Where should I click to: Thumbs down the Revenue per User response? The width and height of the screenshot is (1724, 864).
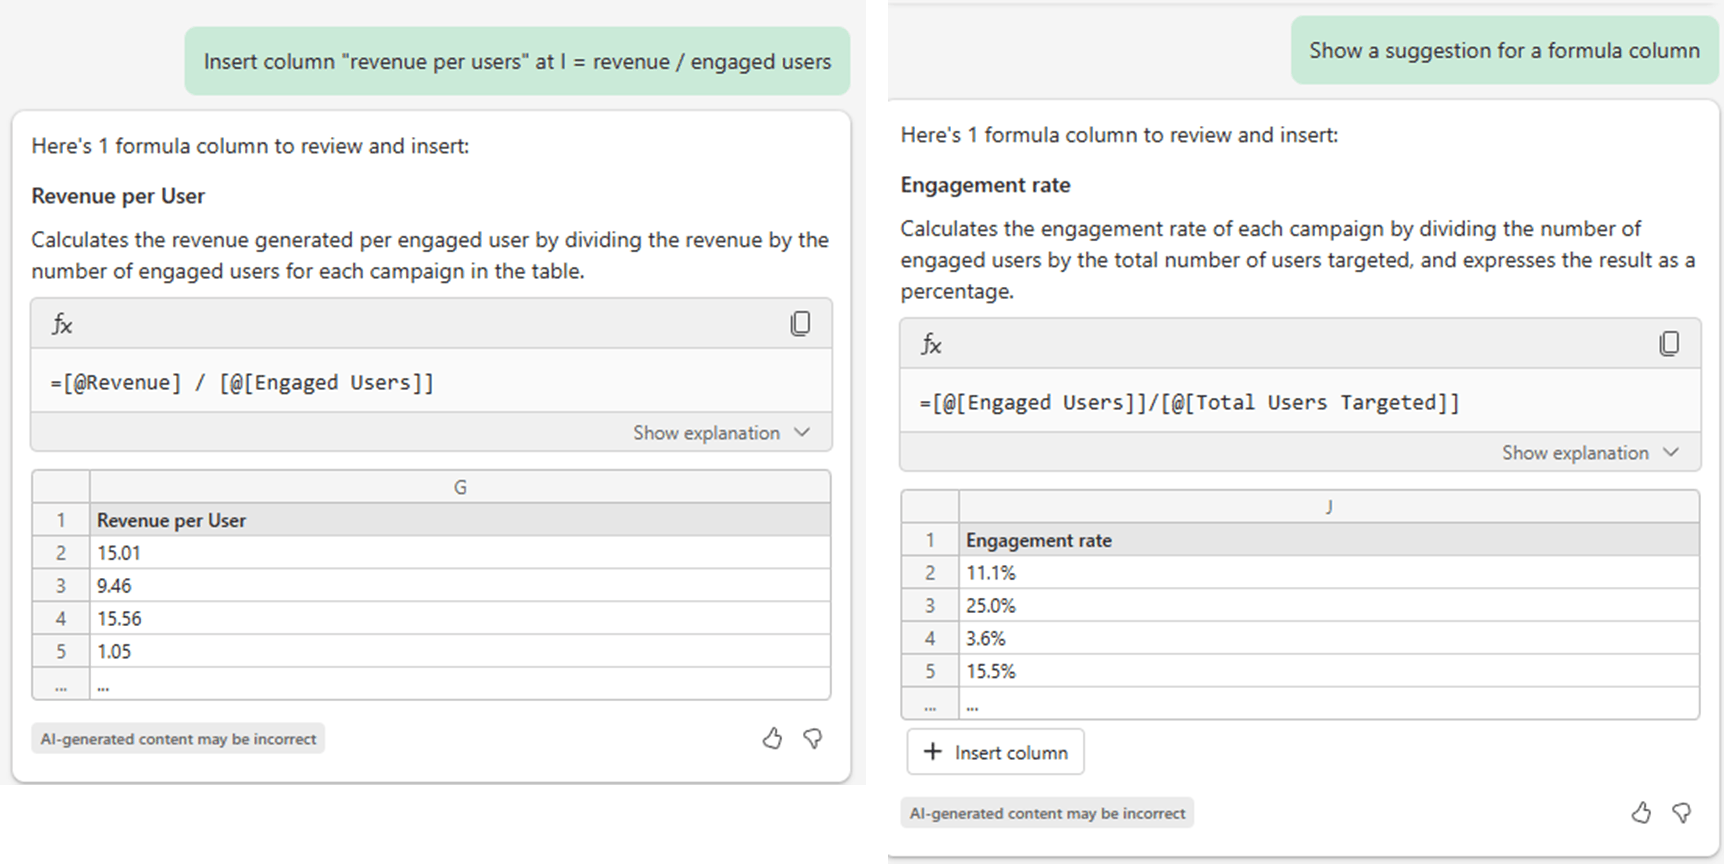(813, 739)
